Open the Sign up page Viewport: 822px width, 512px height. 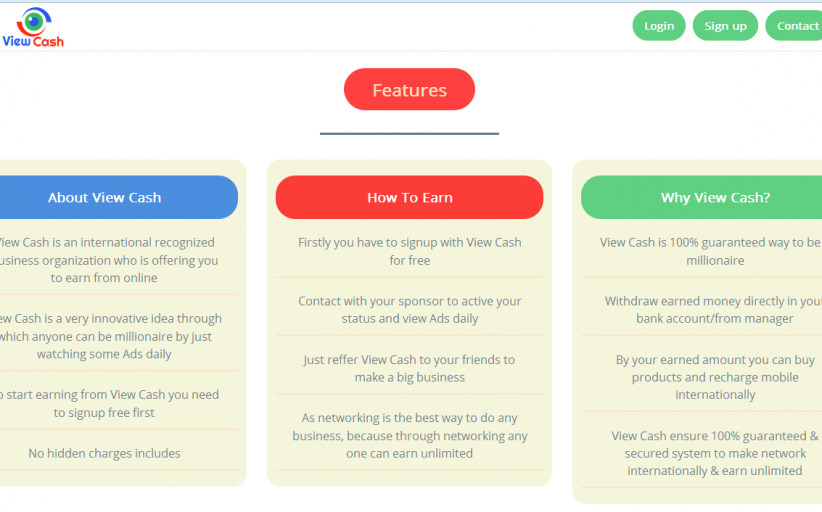click(x=725, y=26)
